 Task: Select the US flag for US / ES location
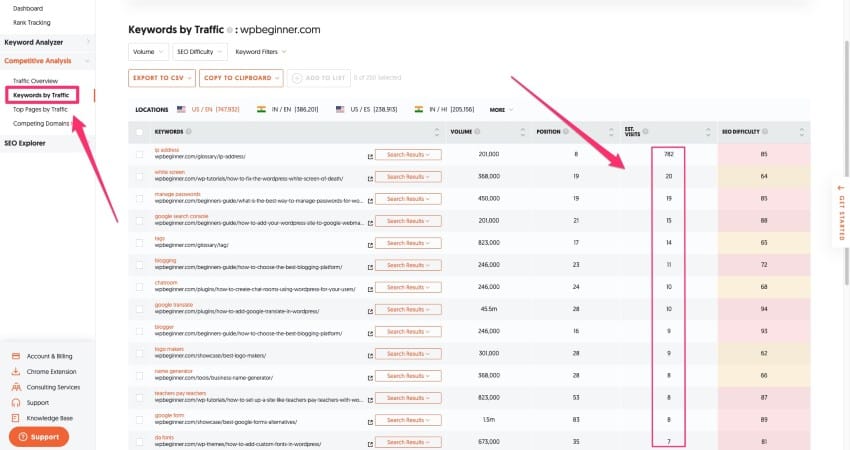pos(340,109)
